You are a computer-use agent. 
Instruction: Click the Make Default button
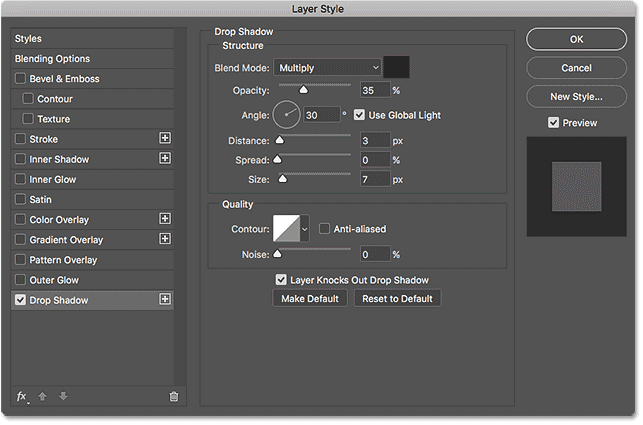[310, 299]
